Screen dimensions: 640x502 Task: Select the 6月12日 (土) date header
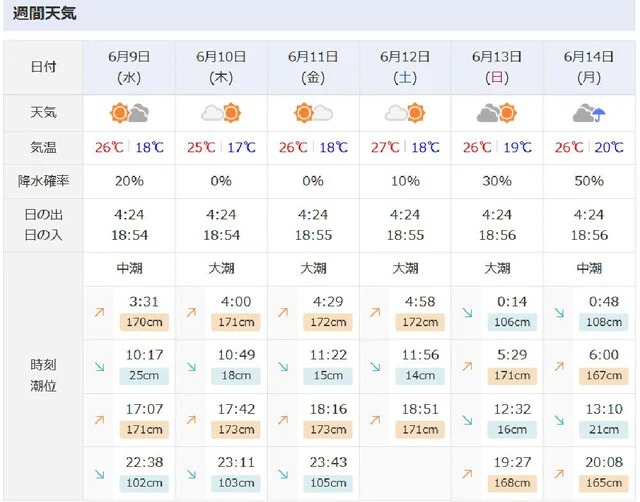(405, 66)
